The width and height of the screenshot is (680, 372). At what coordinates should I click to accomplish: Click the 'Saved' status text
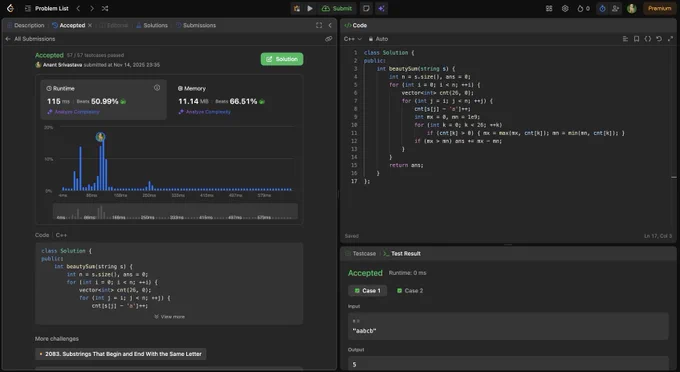click(352, 236)
